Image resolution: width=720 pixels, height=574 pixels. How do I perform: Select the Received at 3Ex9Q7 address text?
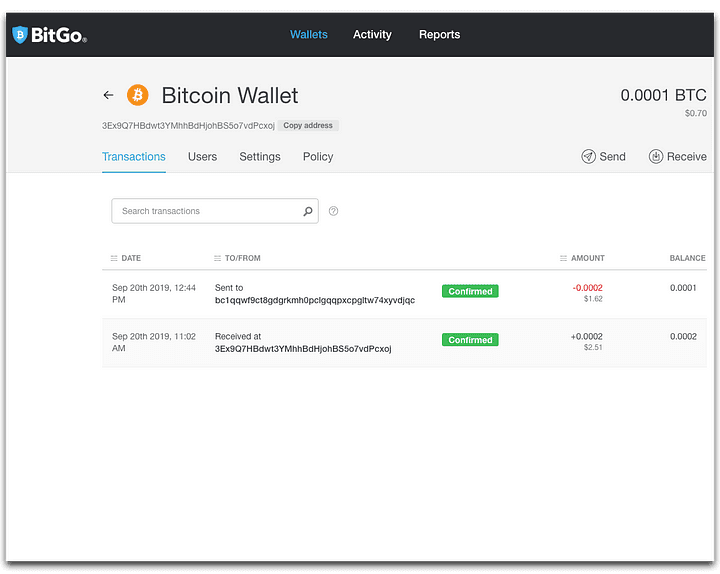(x=303, y=349)
